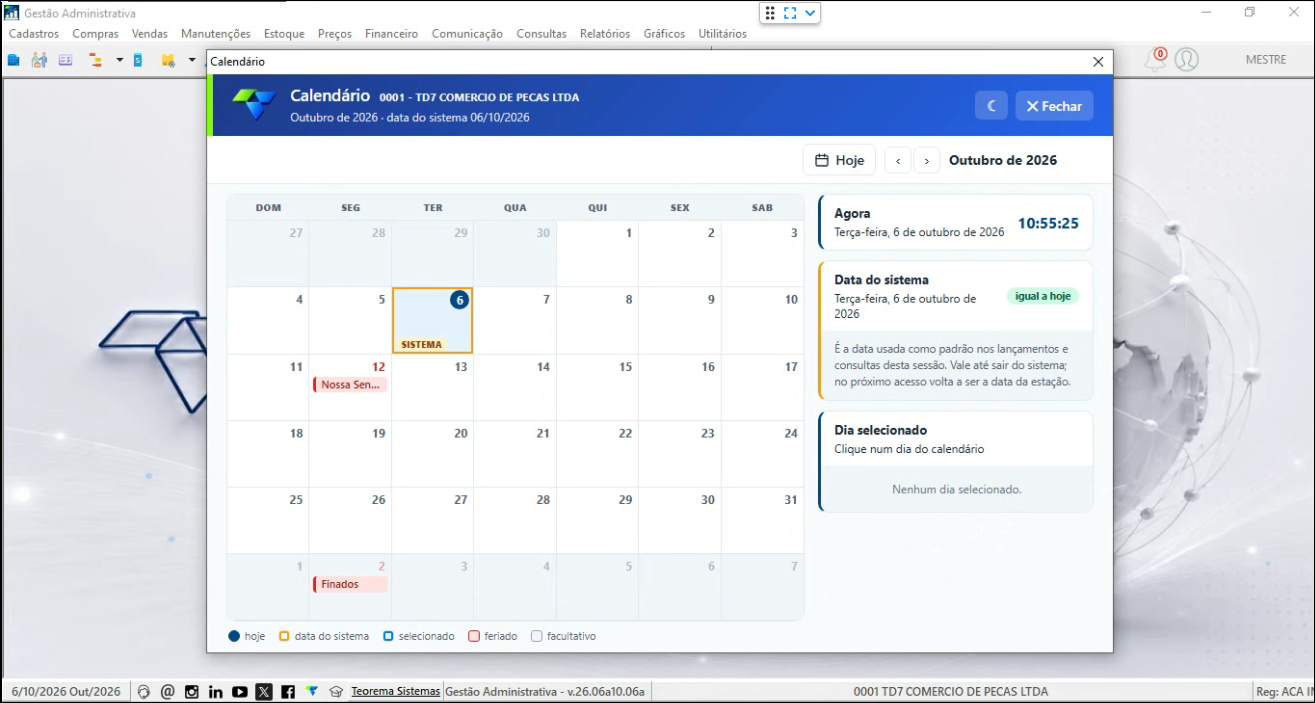Click the ID card toolbar icon

[65, 60]
